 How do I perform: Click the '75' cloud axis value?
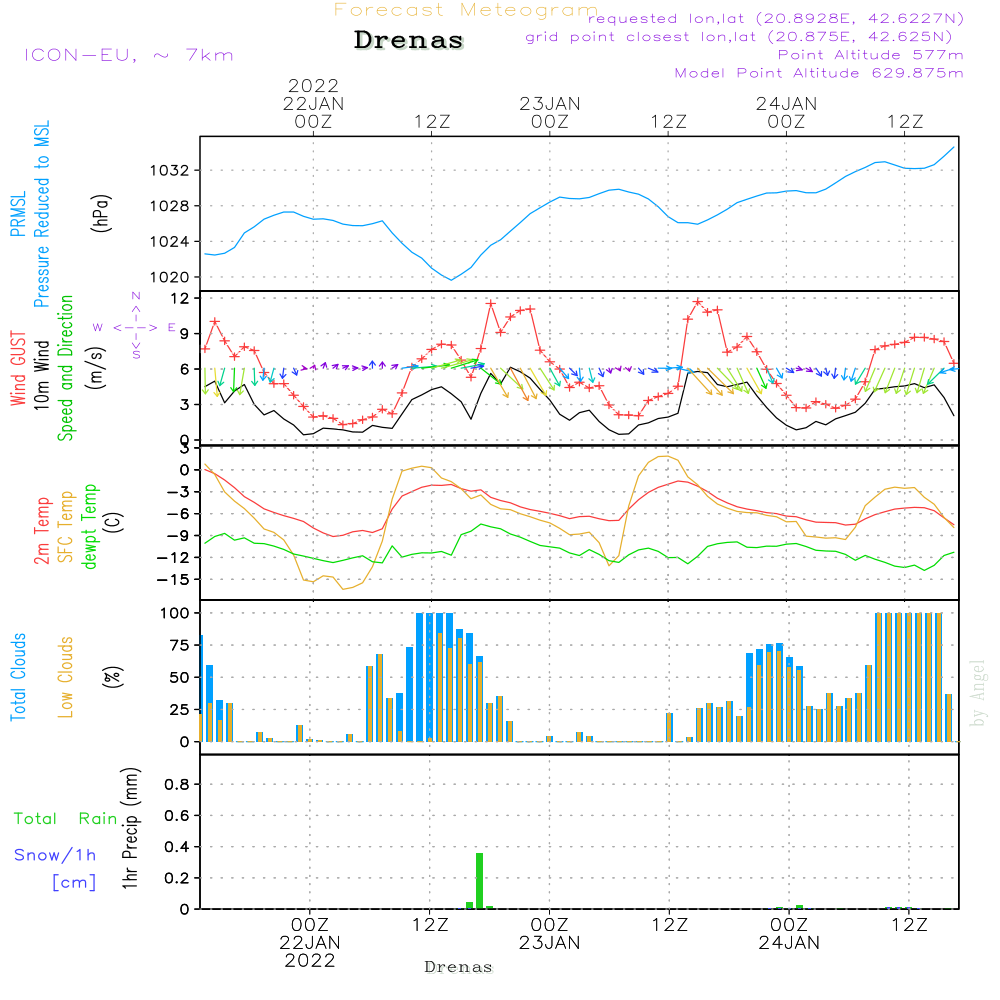click(x=180, y=645)
